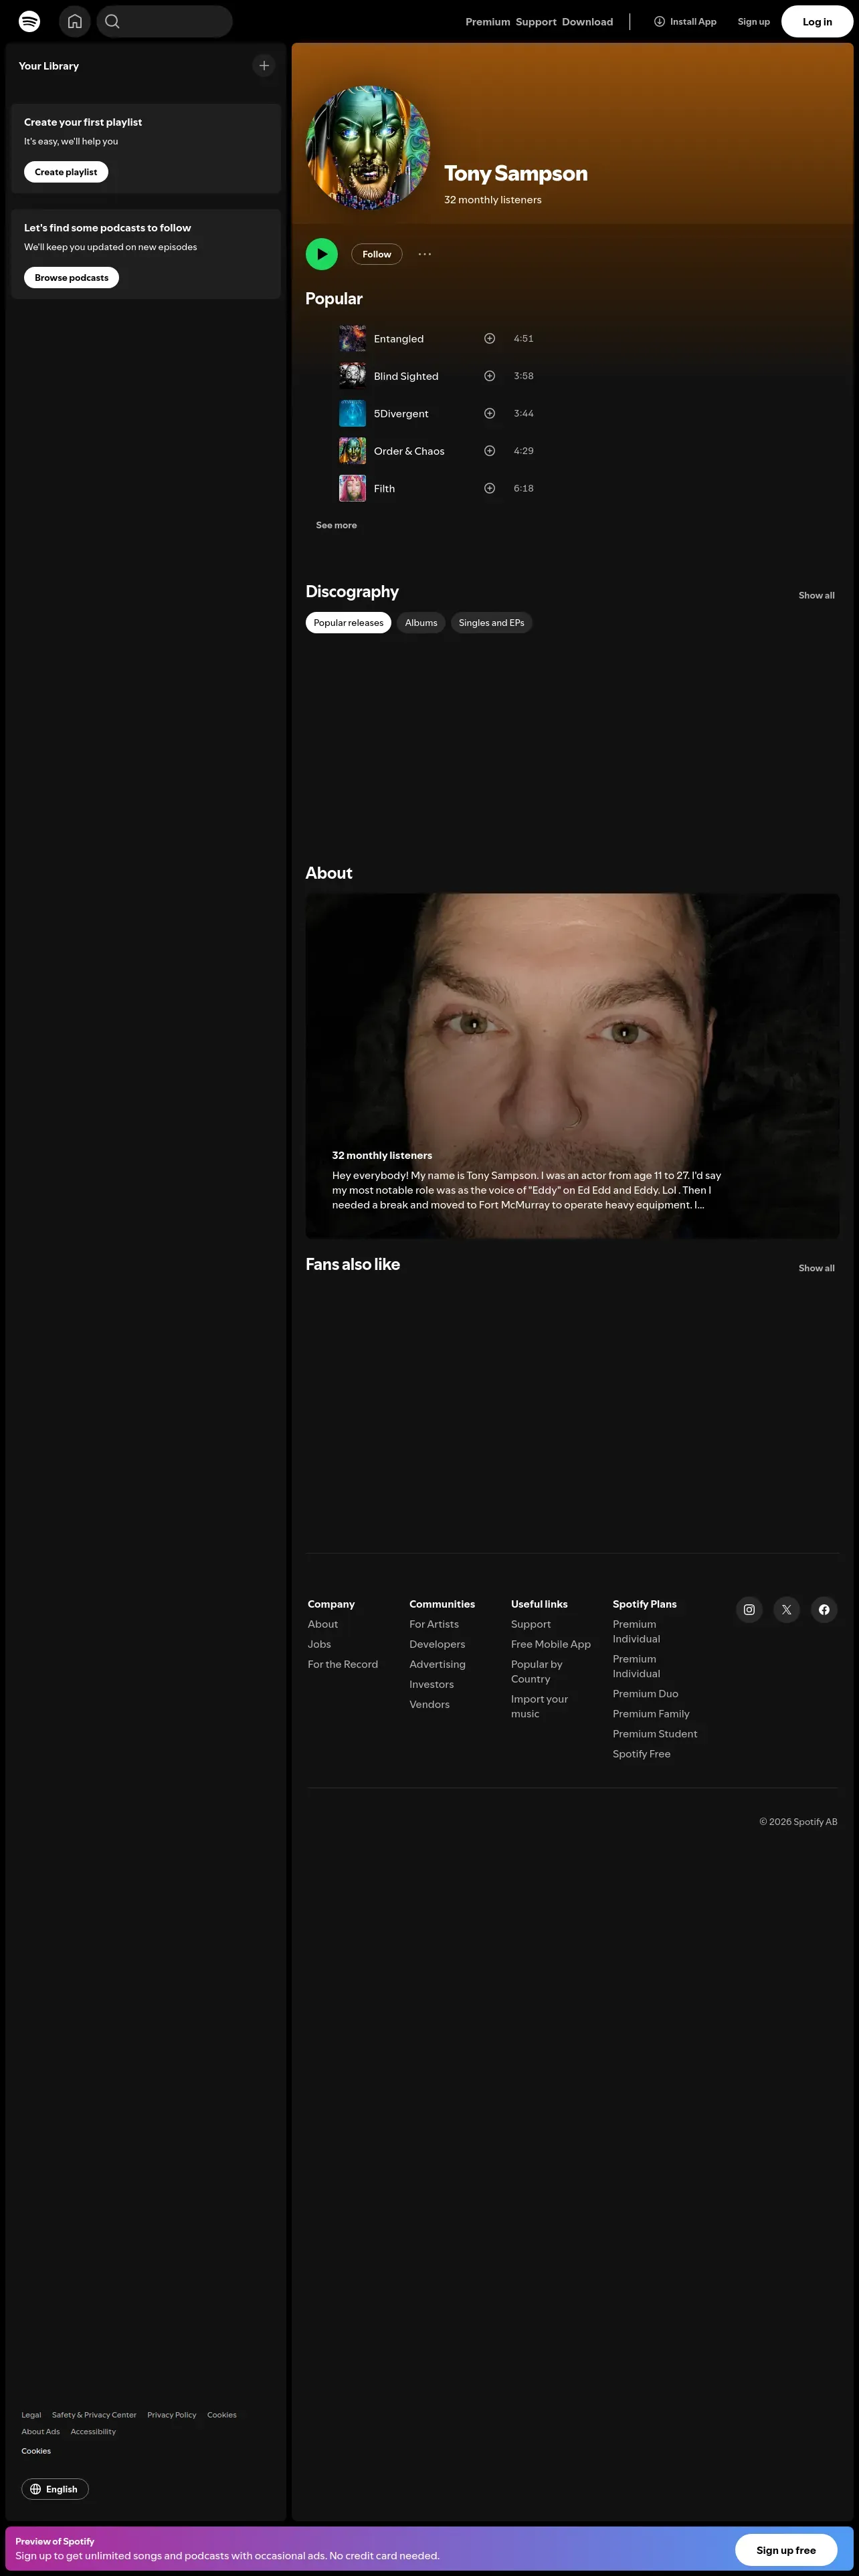Viewport: 859px width, 2576px height.
Task: Open the Premium Family plan link
Action: click(x=651, y=1713)
